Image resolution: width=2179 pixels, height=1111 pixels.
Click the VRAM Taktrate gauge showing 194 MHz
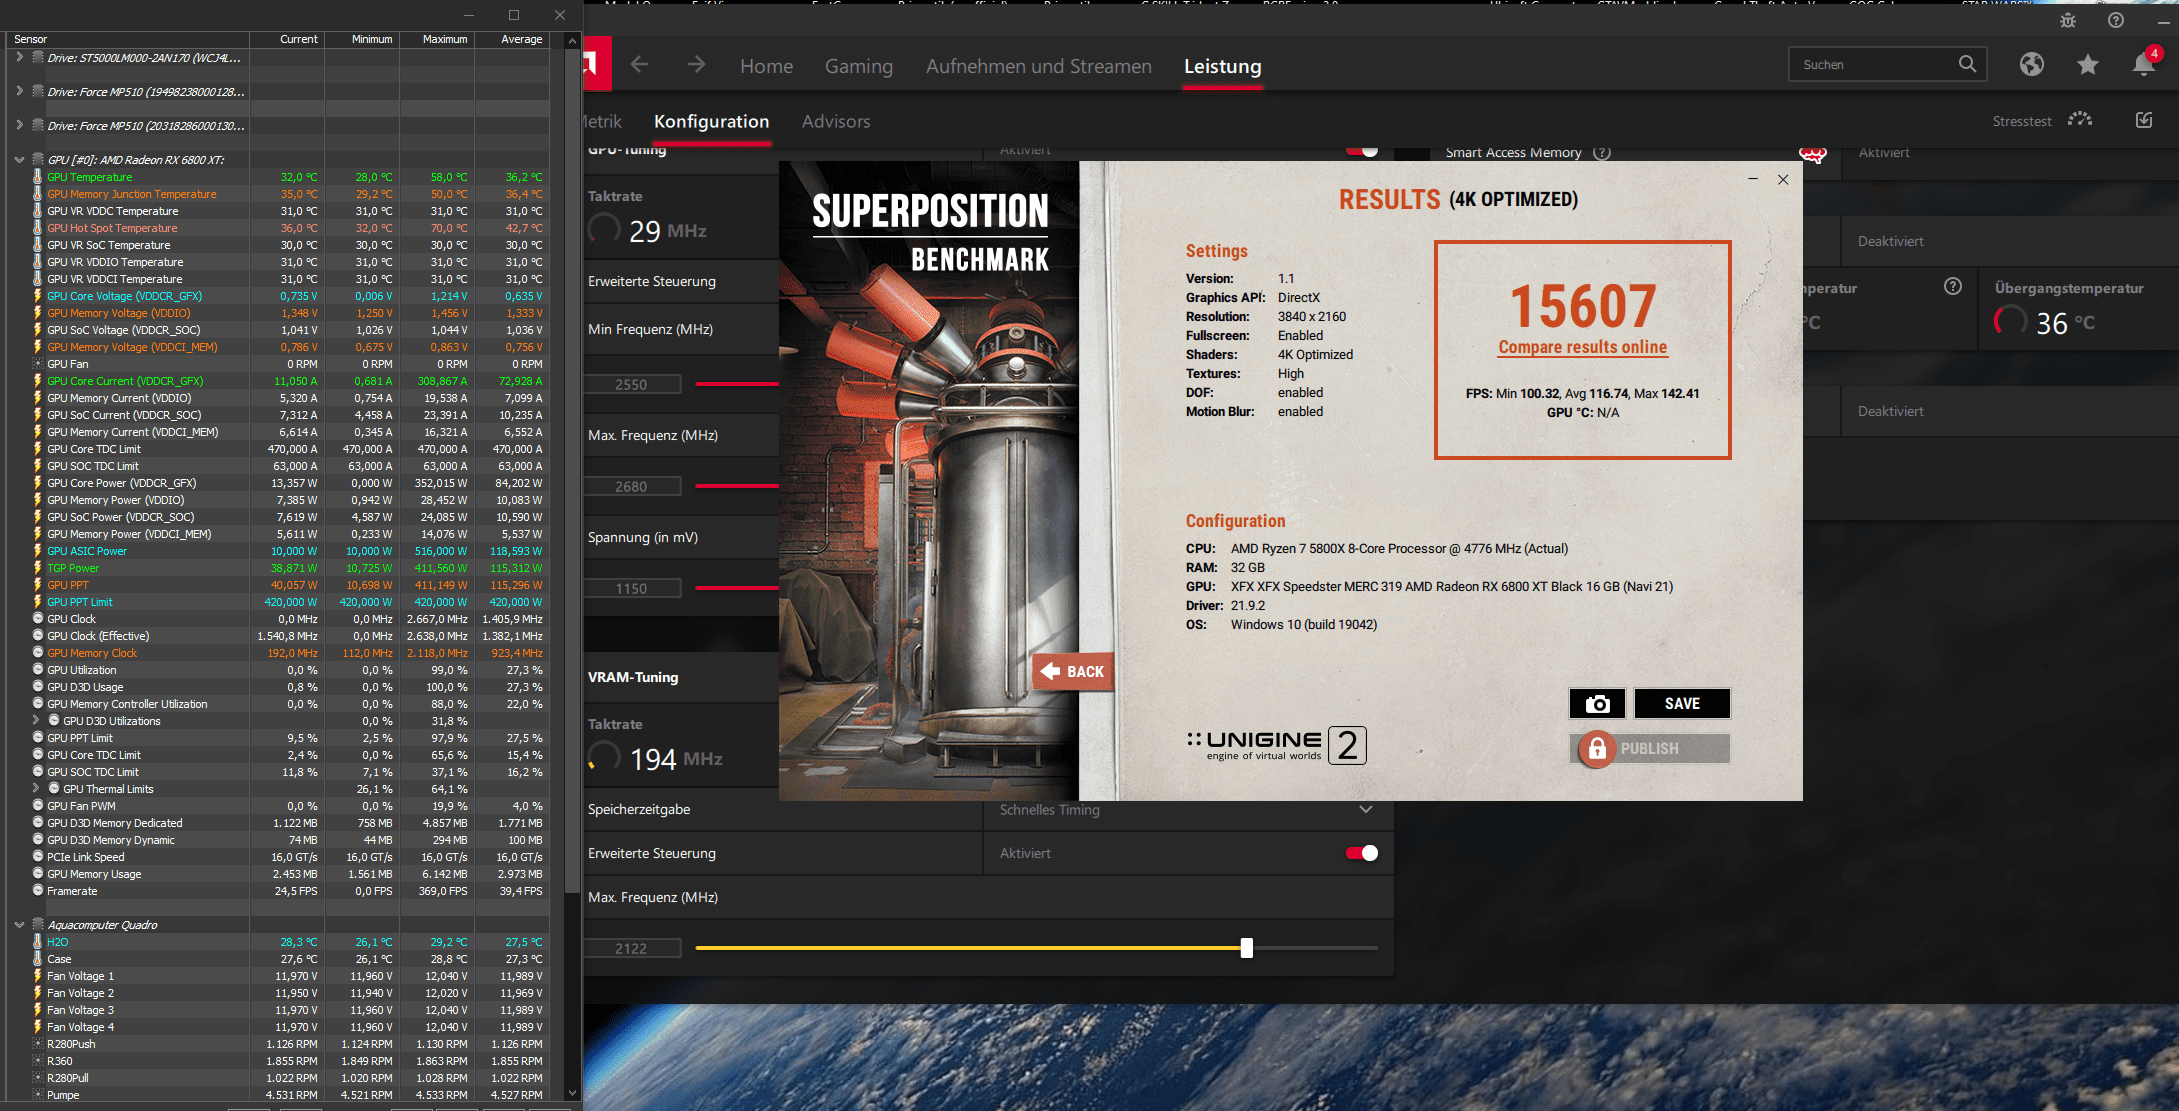(604, 758)
